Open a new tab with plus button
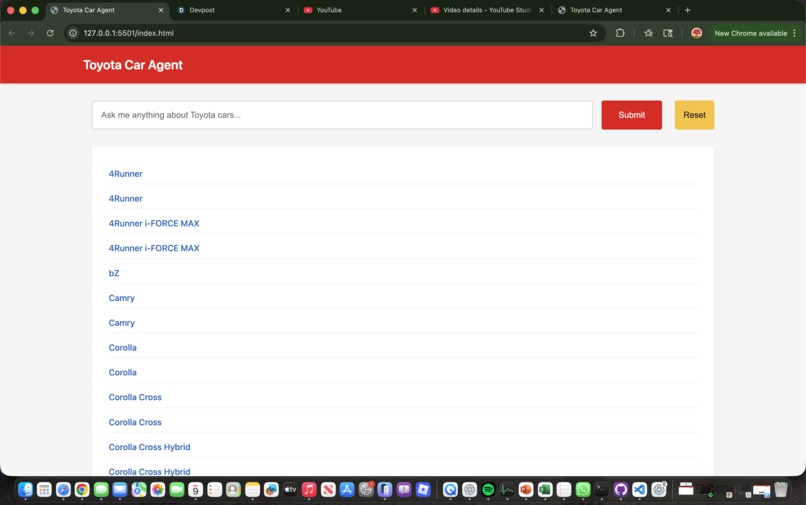The width and height of the screenshot is (806, 505). click(687, 10)
